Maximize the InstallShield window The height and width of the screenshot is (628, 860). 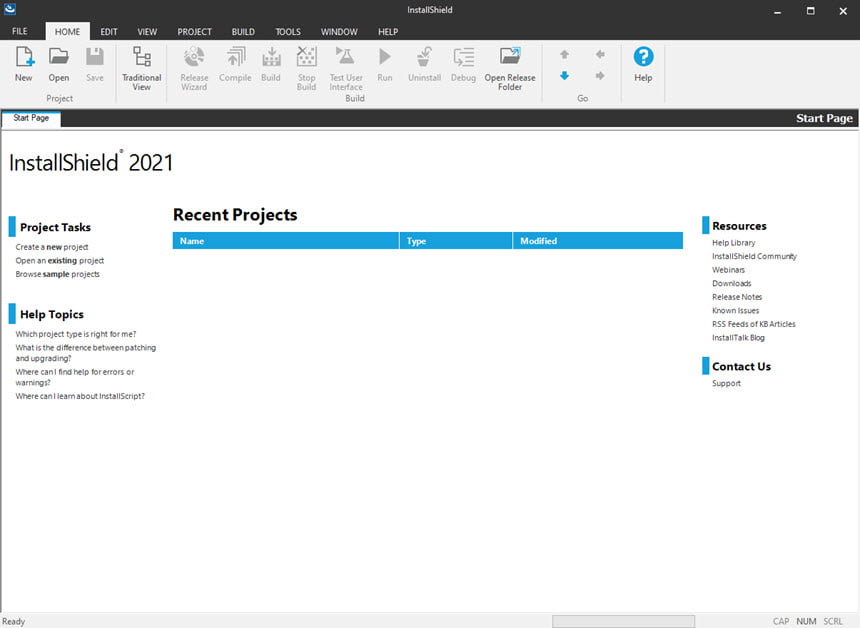pos(811,11)
